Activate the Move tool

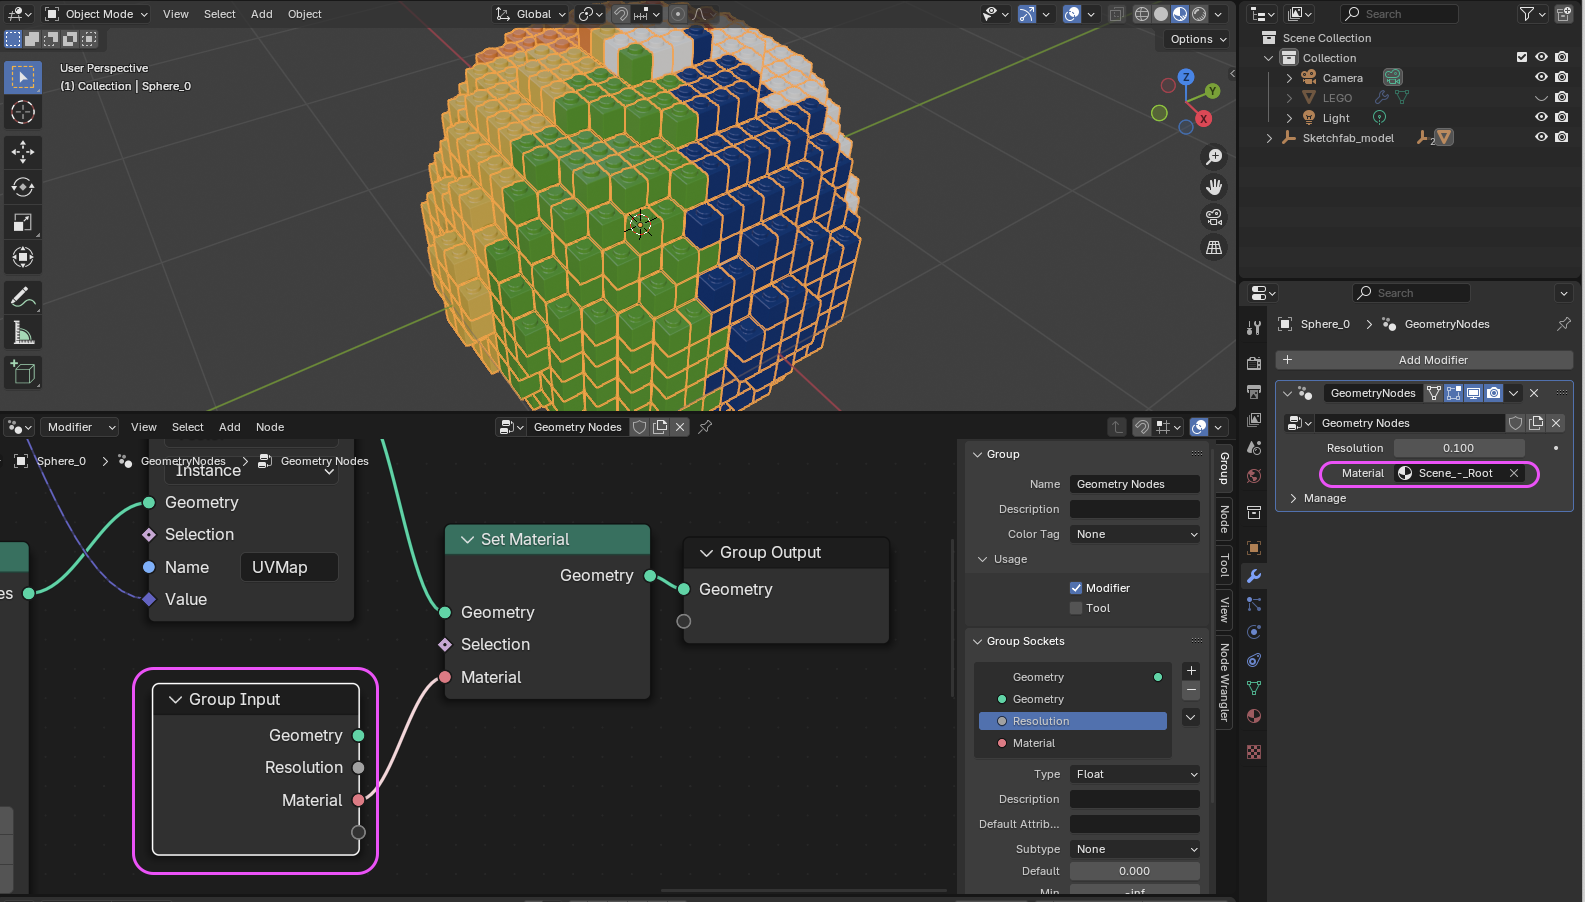pos(23,151)
